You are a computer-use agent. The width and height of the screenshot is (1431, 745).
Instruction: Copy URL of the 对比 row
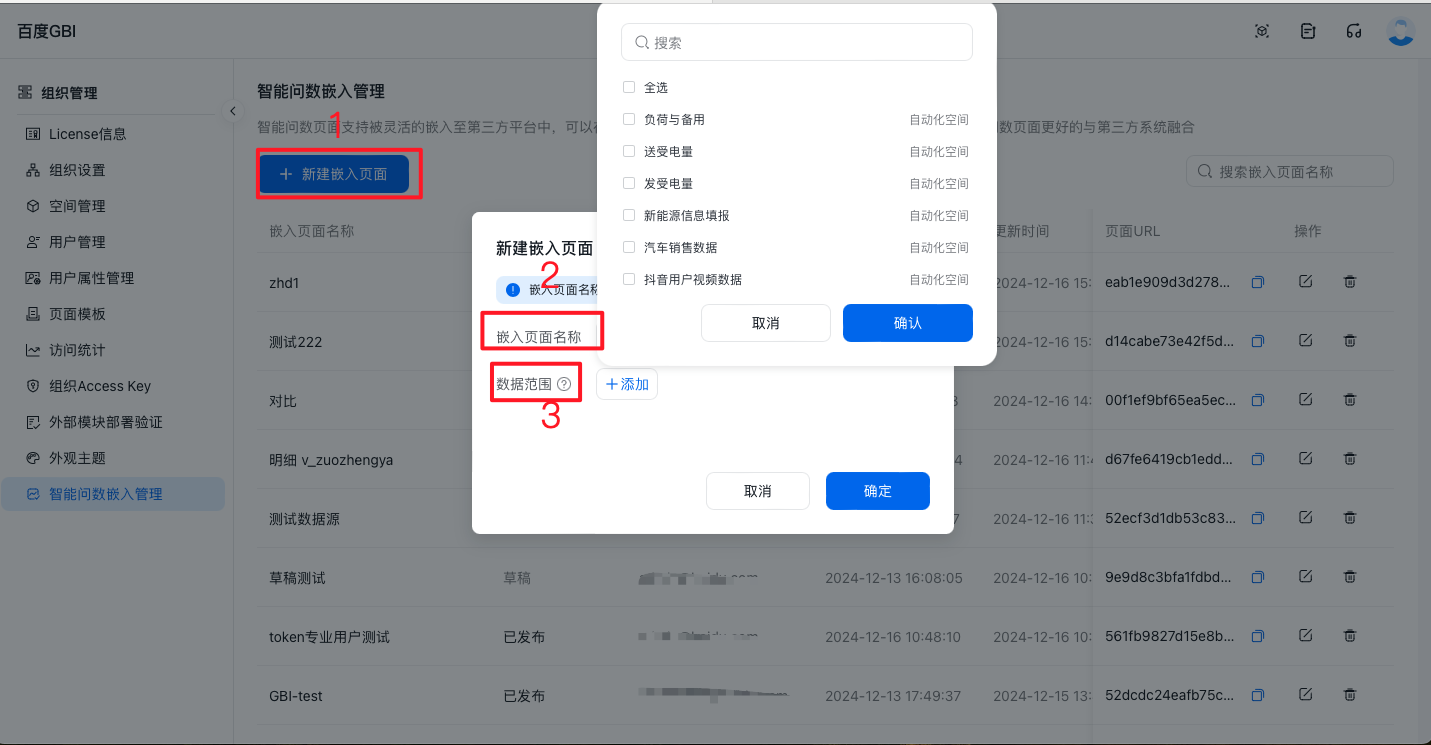pyautogui.click(x=1259, y=401)
